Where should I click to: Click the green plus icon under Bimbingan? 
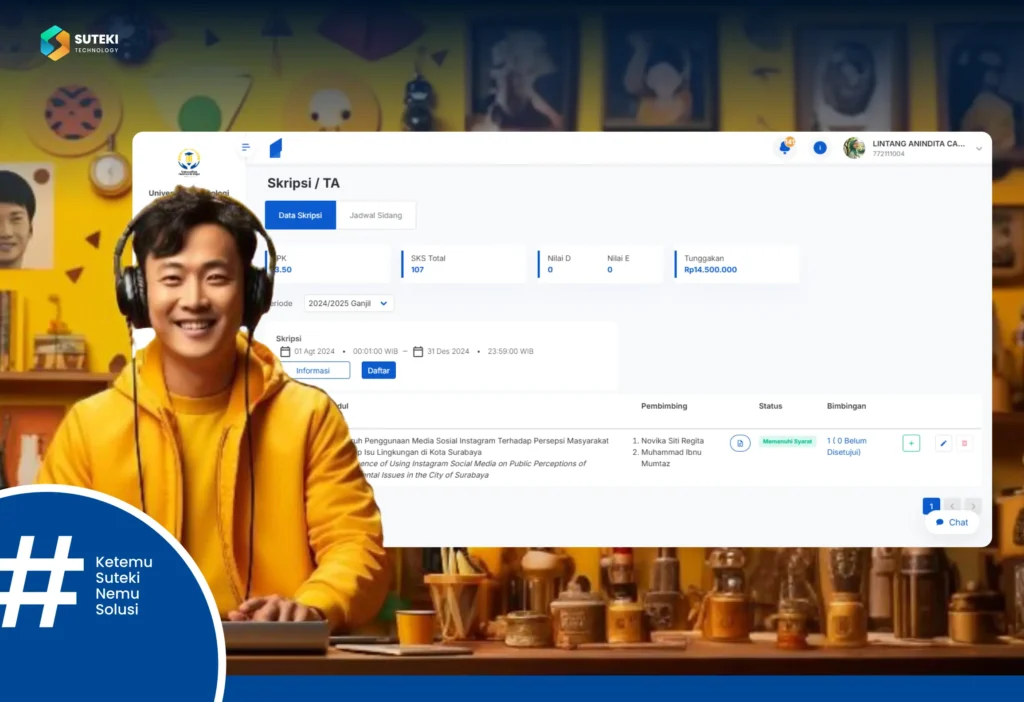[910, 441]
